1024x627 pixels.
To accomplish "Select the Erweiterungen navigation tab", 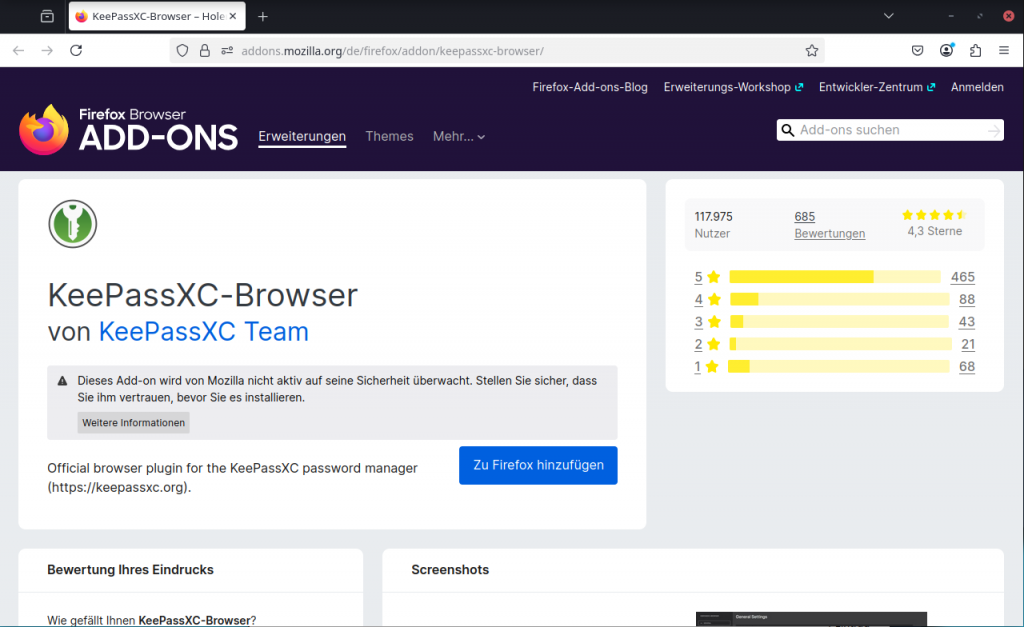I will 302,136.
